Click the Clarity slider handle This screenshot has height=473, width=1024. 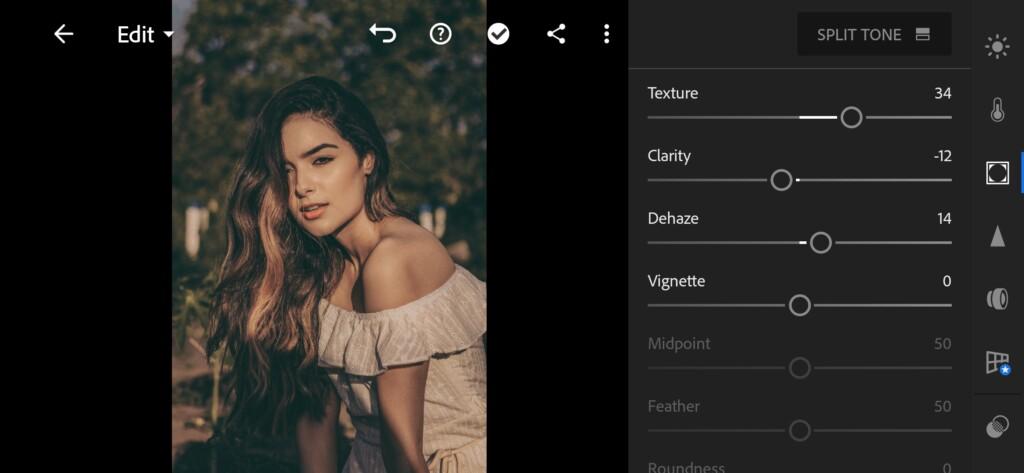[x=781, y=180]
